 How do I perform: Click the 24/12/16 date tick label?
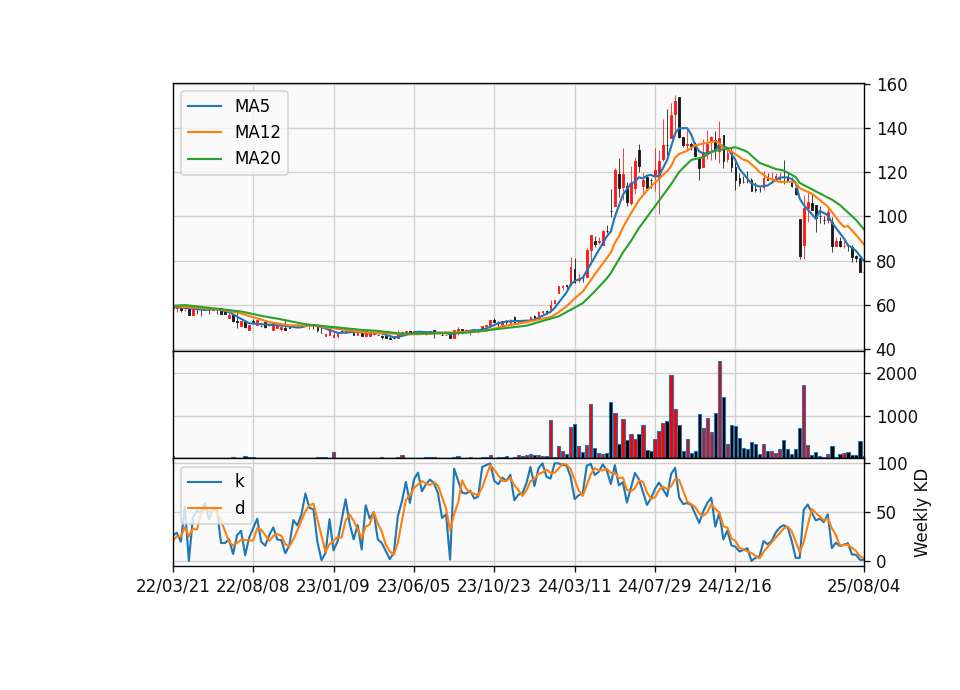pyautogui.click(x=735, y=586)
